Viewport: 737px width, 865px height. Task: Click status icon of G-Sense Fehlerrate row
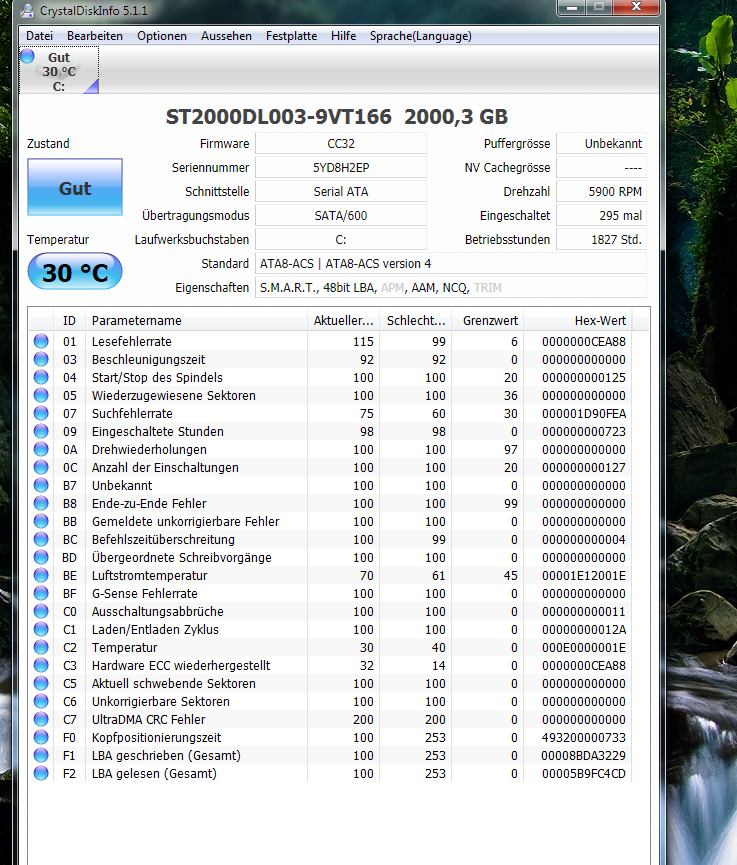pyautogui.click(x=41, y=594)
